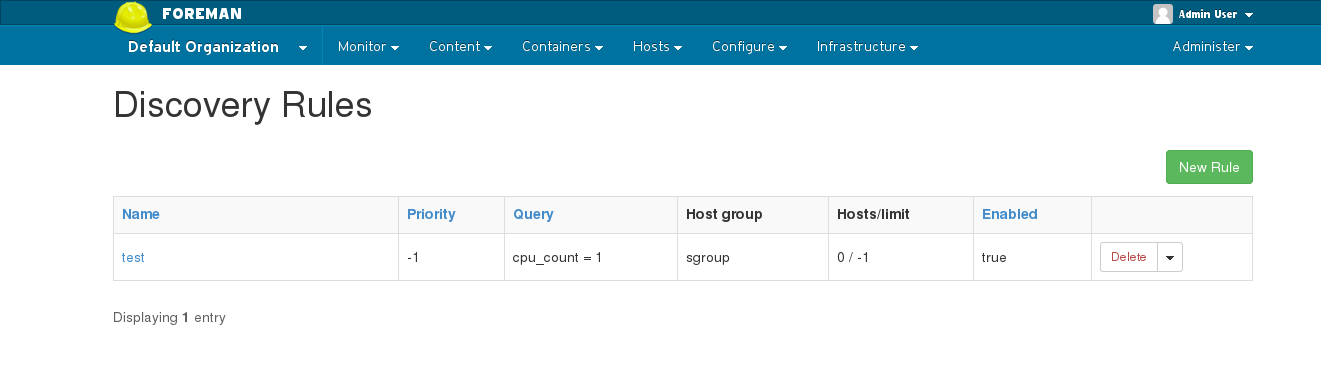
Task: Open the 'test' discovery rule link
Action: pyautogui.click(x=133, y=257)
